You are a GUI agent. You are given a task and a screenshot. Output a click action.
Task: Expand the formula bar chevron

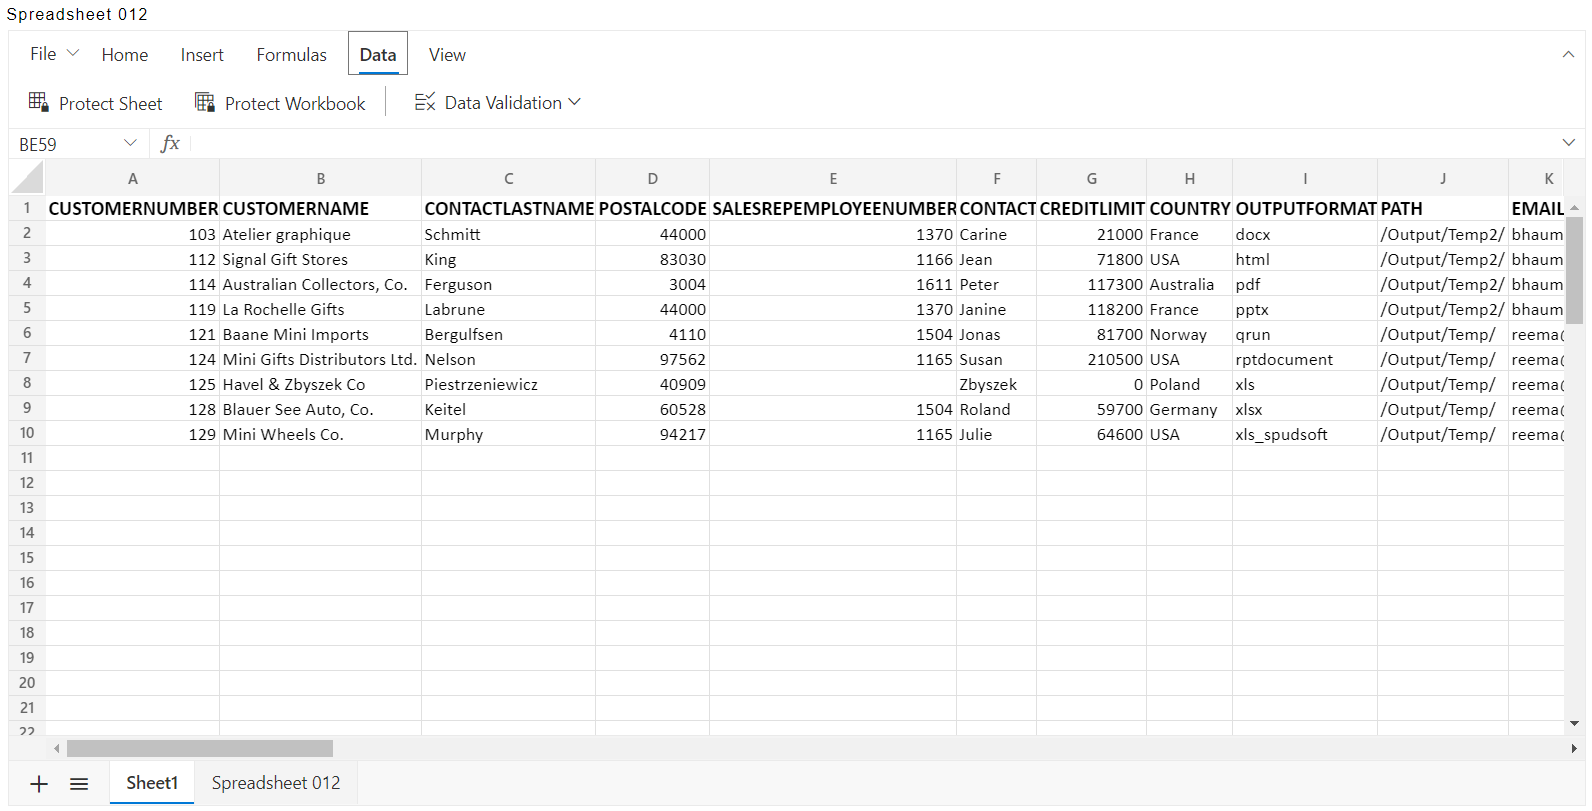tap(1568, 143)
